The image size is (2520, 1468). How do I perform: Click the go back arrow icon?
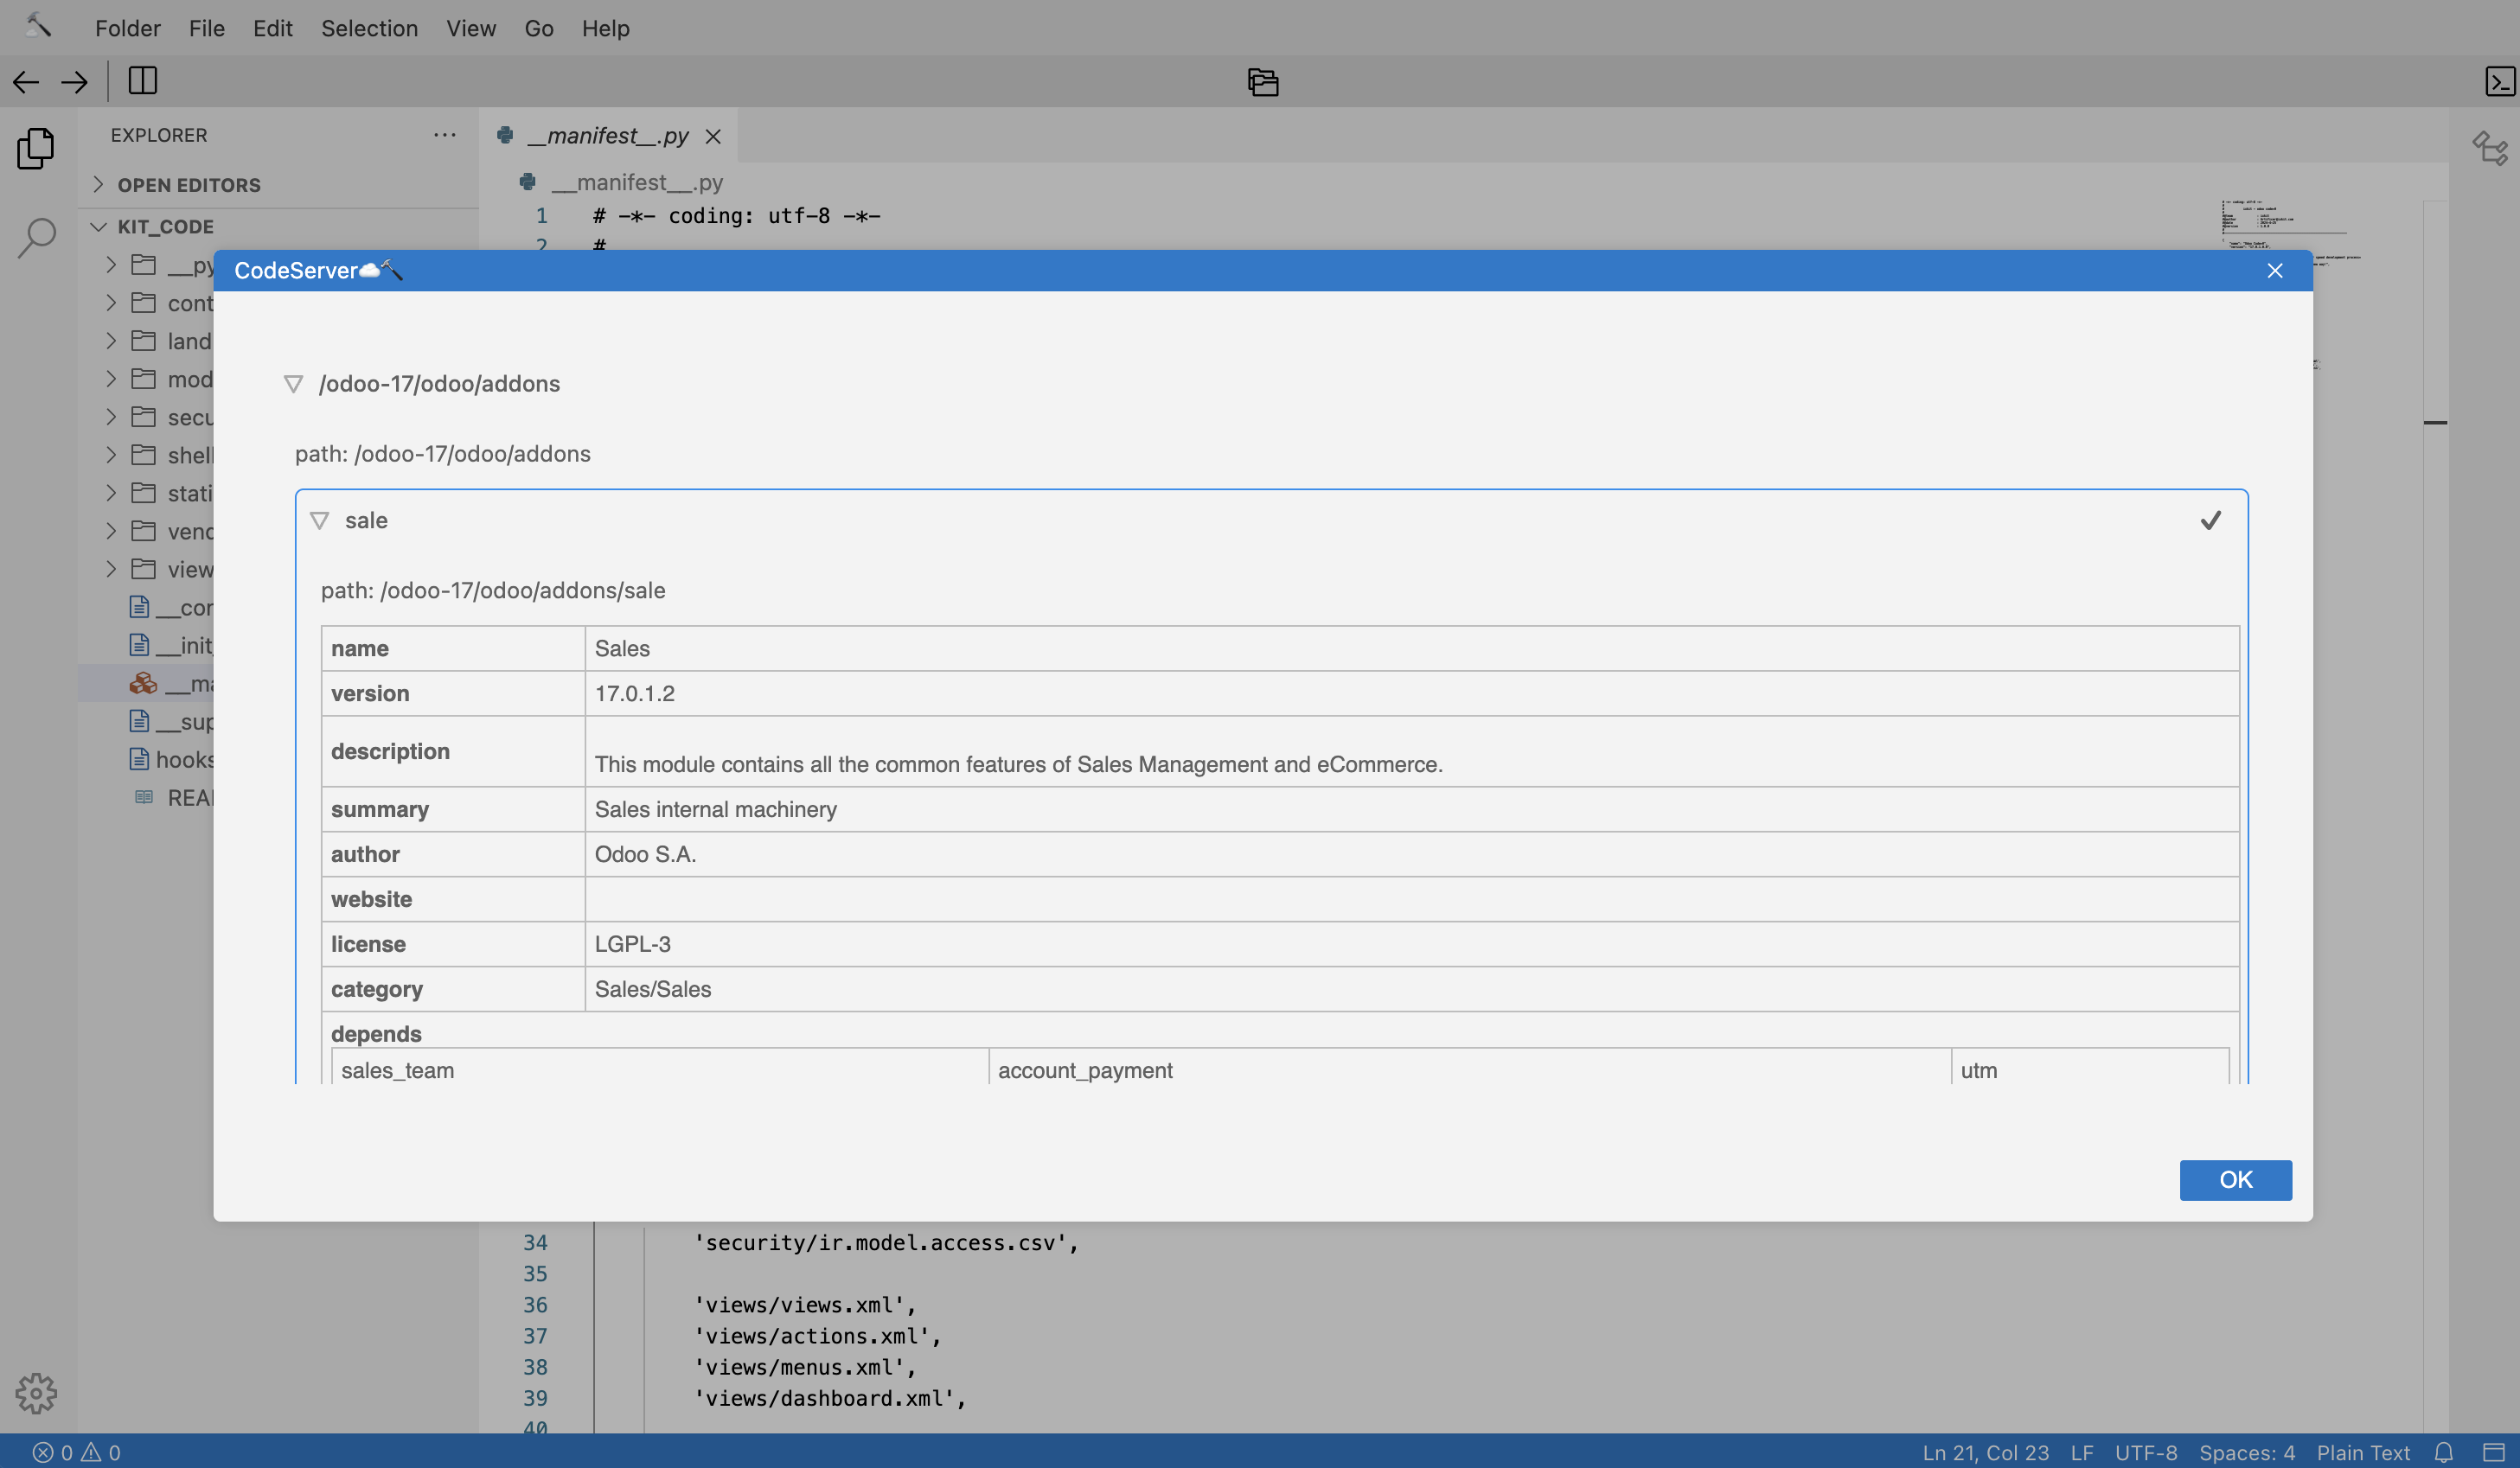click(26, 82)
